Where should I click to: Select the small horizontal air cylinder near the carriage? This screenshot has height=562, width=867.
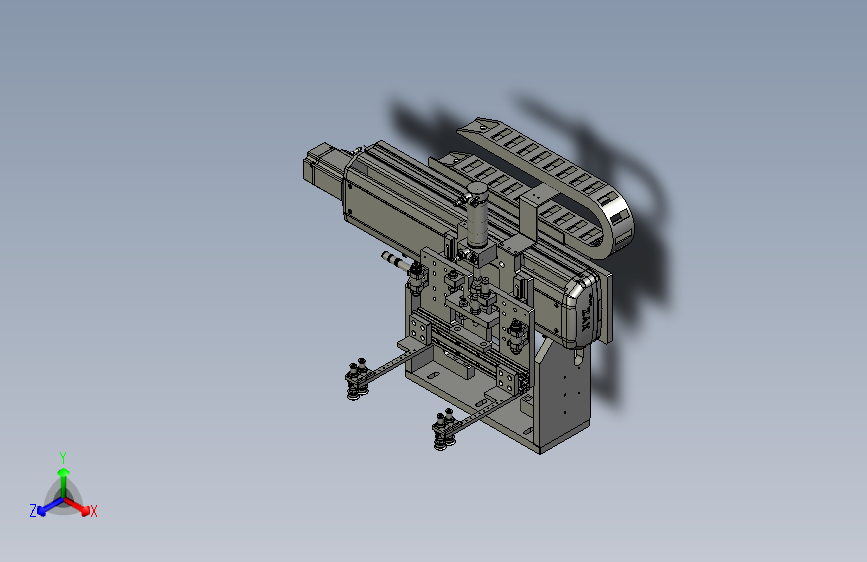(396, 261)
